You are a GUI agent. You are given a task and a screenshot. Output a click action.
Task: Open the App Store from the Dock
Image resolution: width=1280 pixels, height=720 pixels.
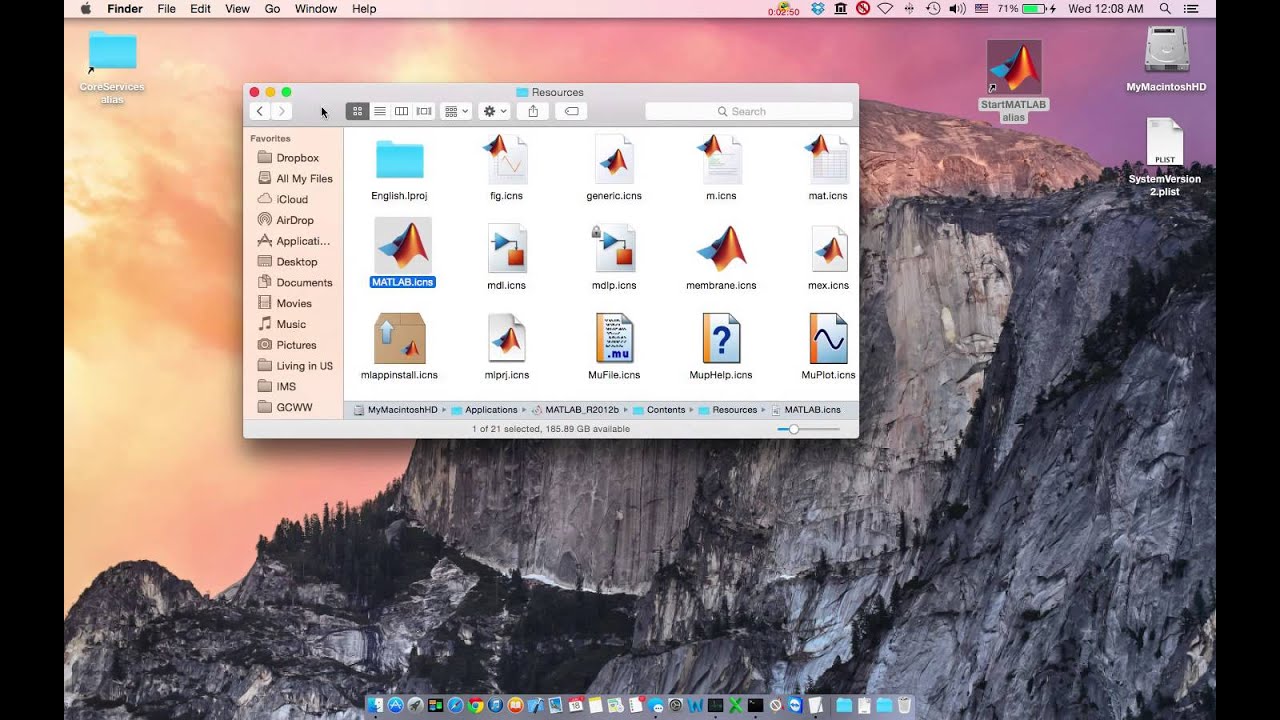[x=395, y=706]
